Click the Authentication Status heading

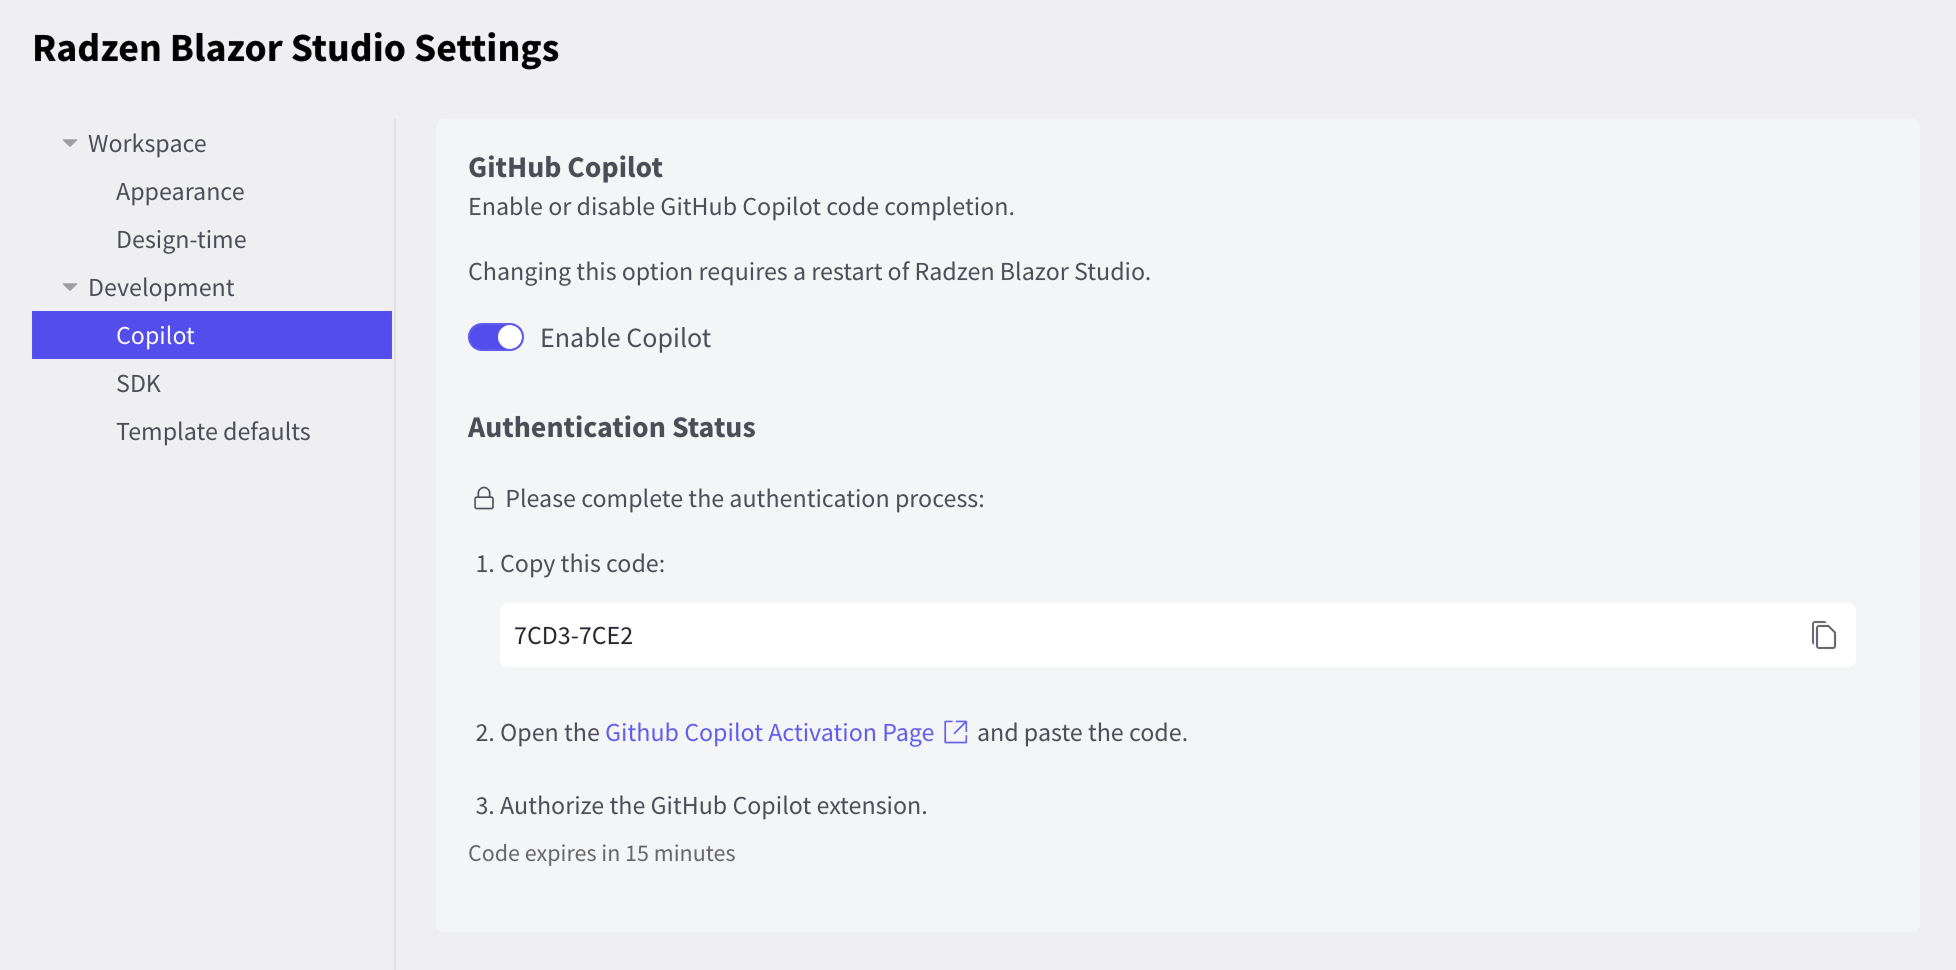pyautogui.click(x=611, y=427)
